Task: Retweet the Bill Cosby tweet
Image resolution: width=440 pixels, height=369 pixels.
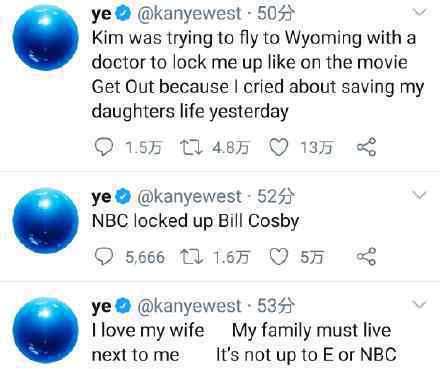Action: 191,257
